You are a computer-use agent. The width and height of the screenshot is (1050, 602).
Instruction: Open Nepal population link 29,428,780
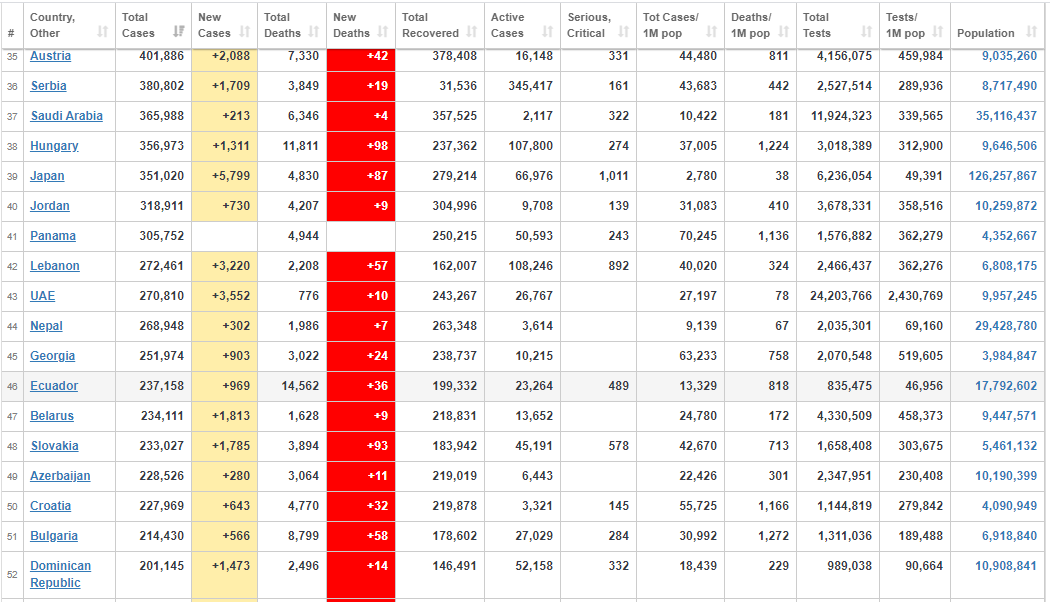click(x=1006, y=326)
